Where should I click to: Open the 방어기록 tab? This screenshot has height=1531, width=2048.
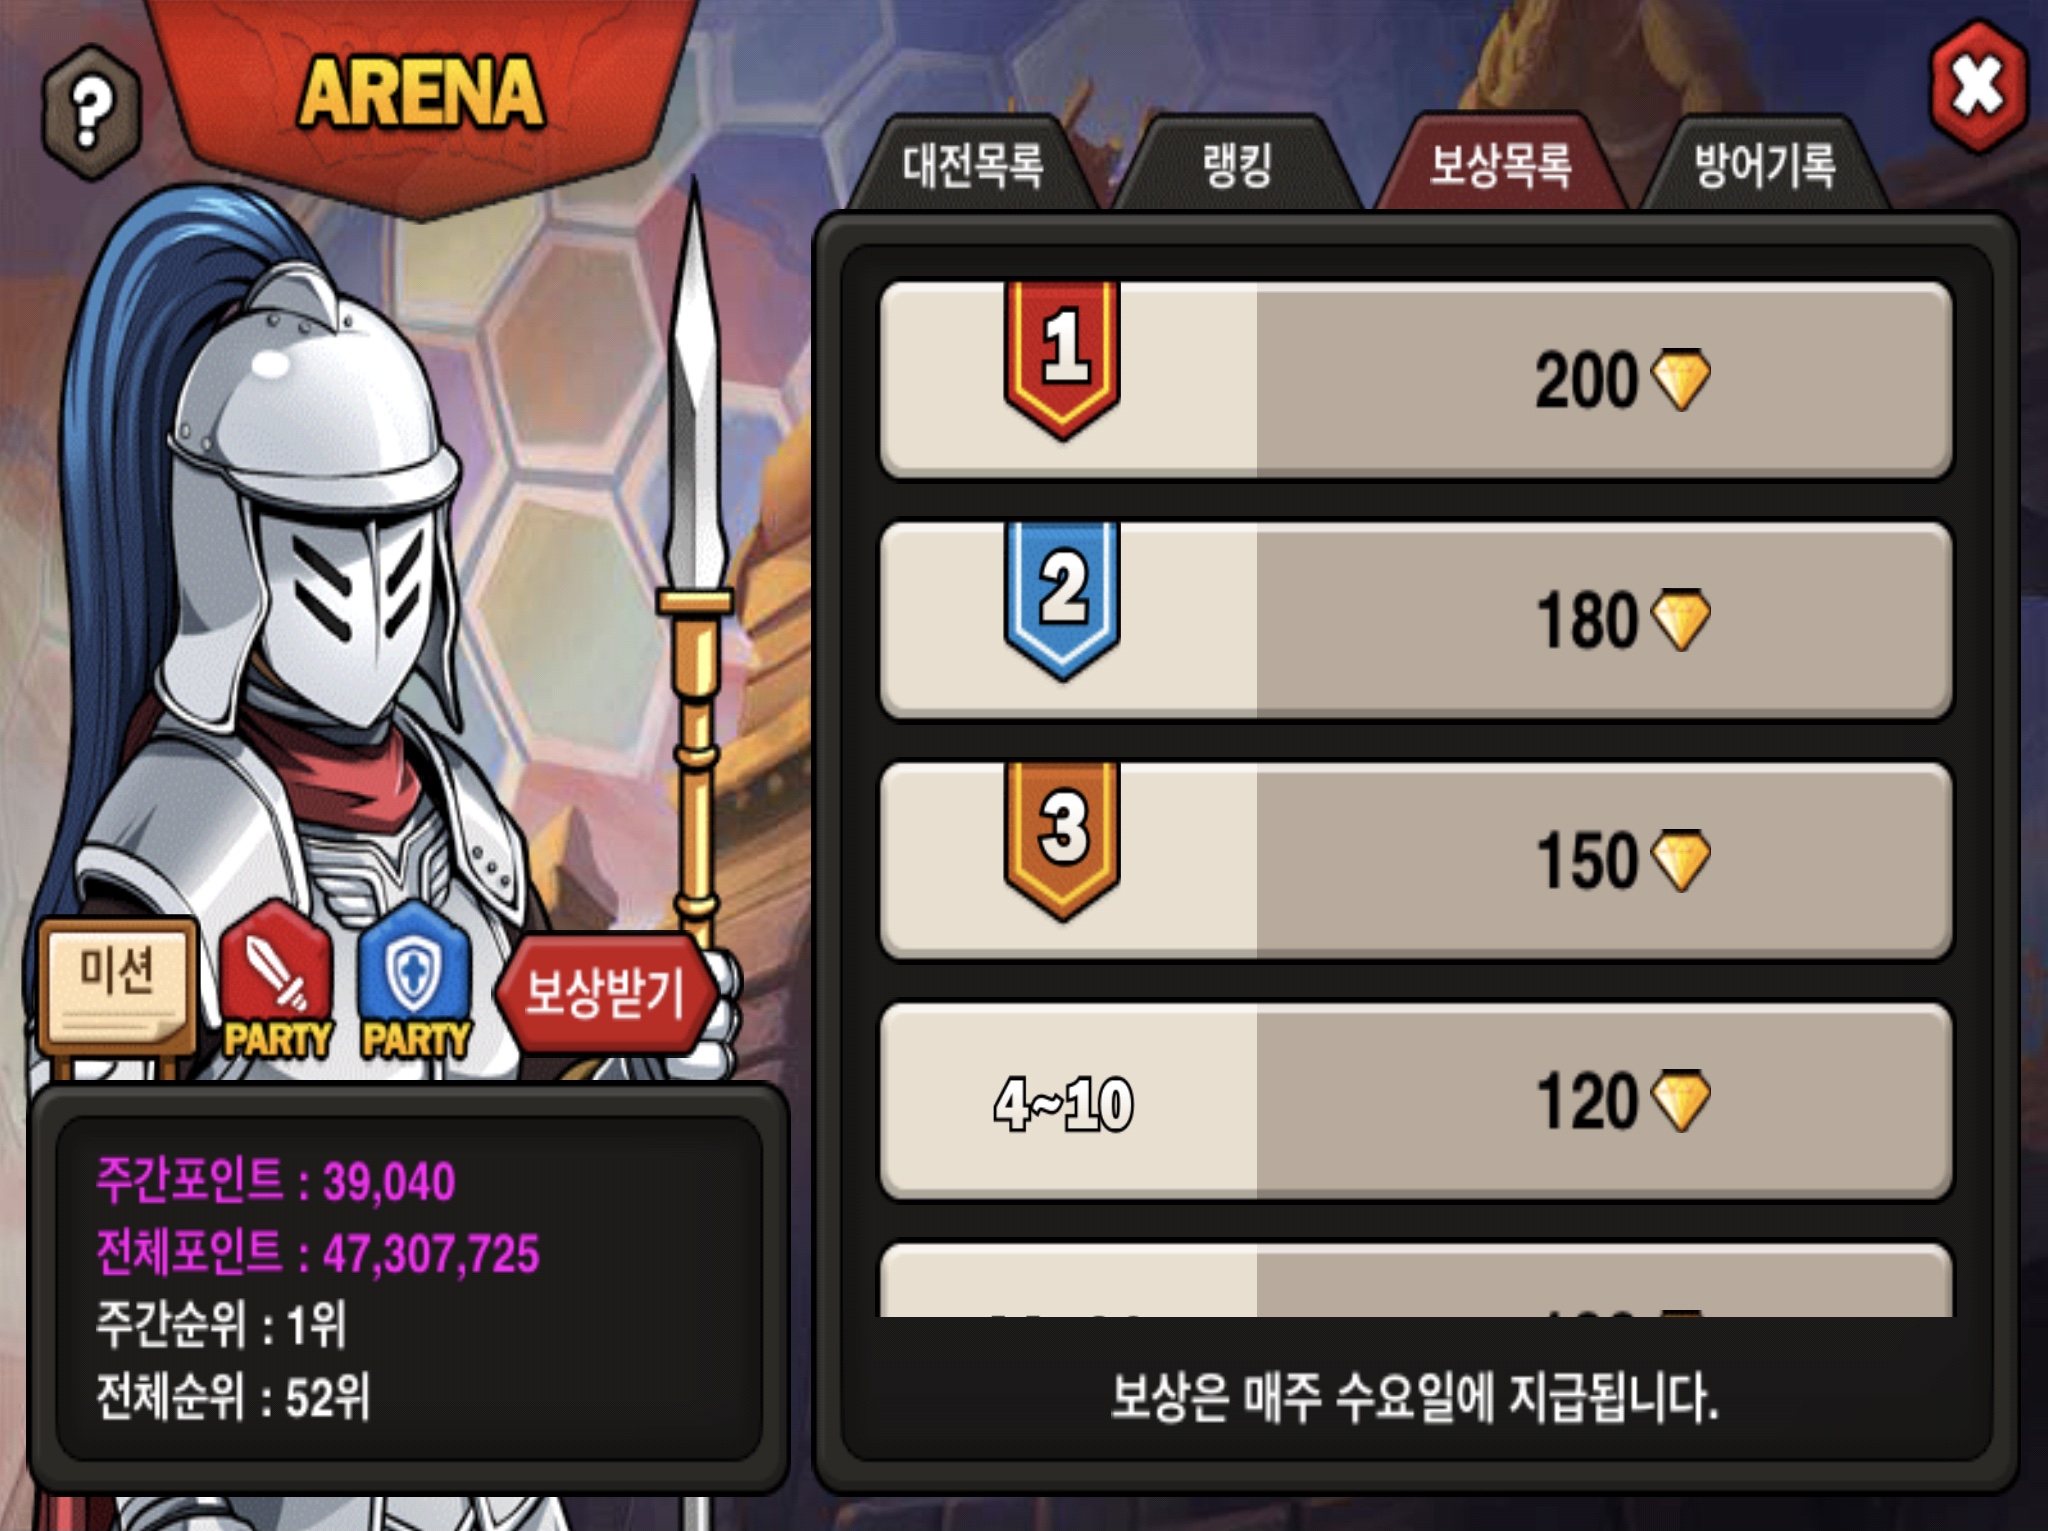(1765, 165)
